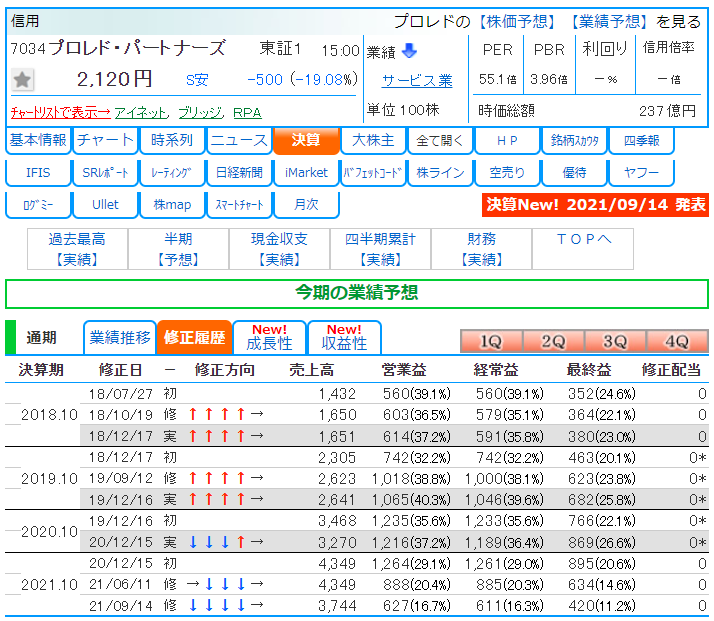Select the orange 決算 tab
Screen dimensions: 714x621
[x=306, y=141]
